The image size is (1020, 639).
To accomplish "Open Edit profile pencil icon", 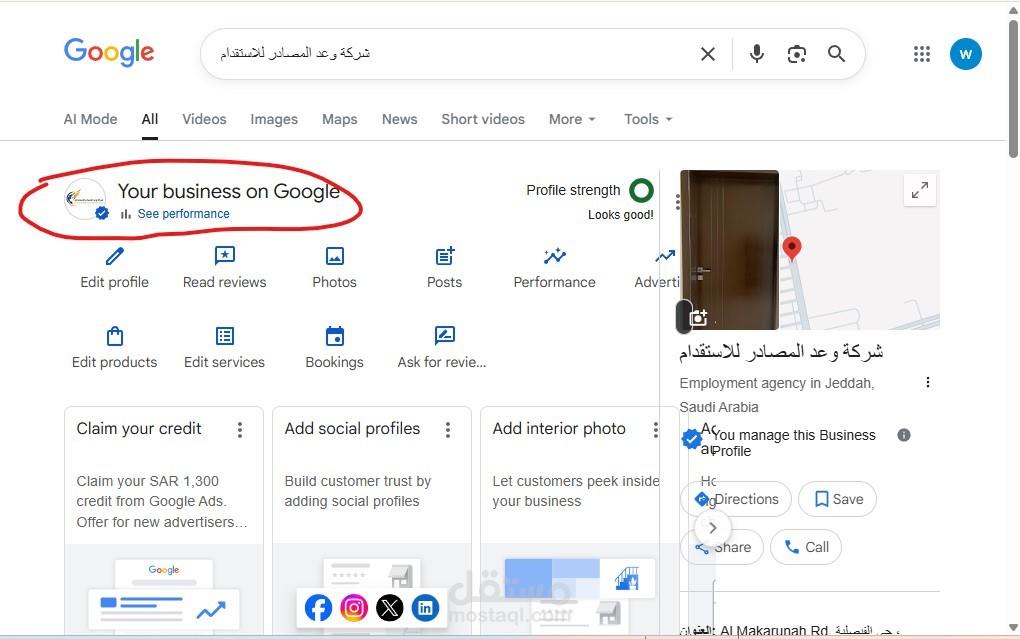I will tap(114, 256).
